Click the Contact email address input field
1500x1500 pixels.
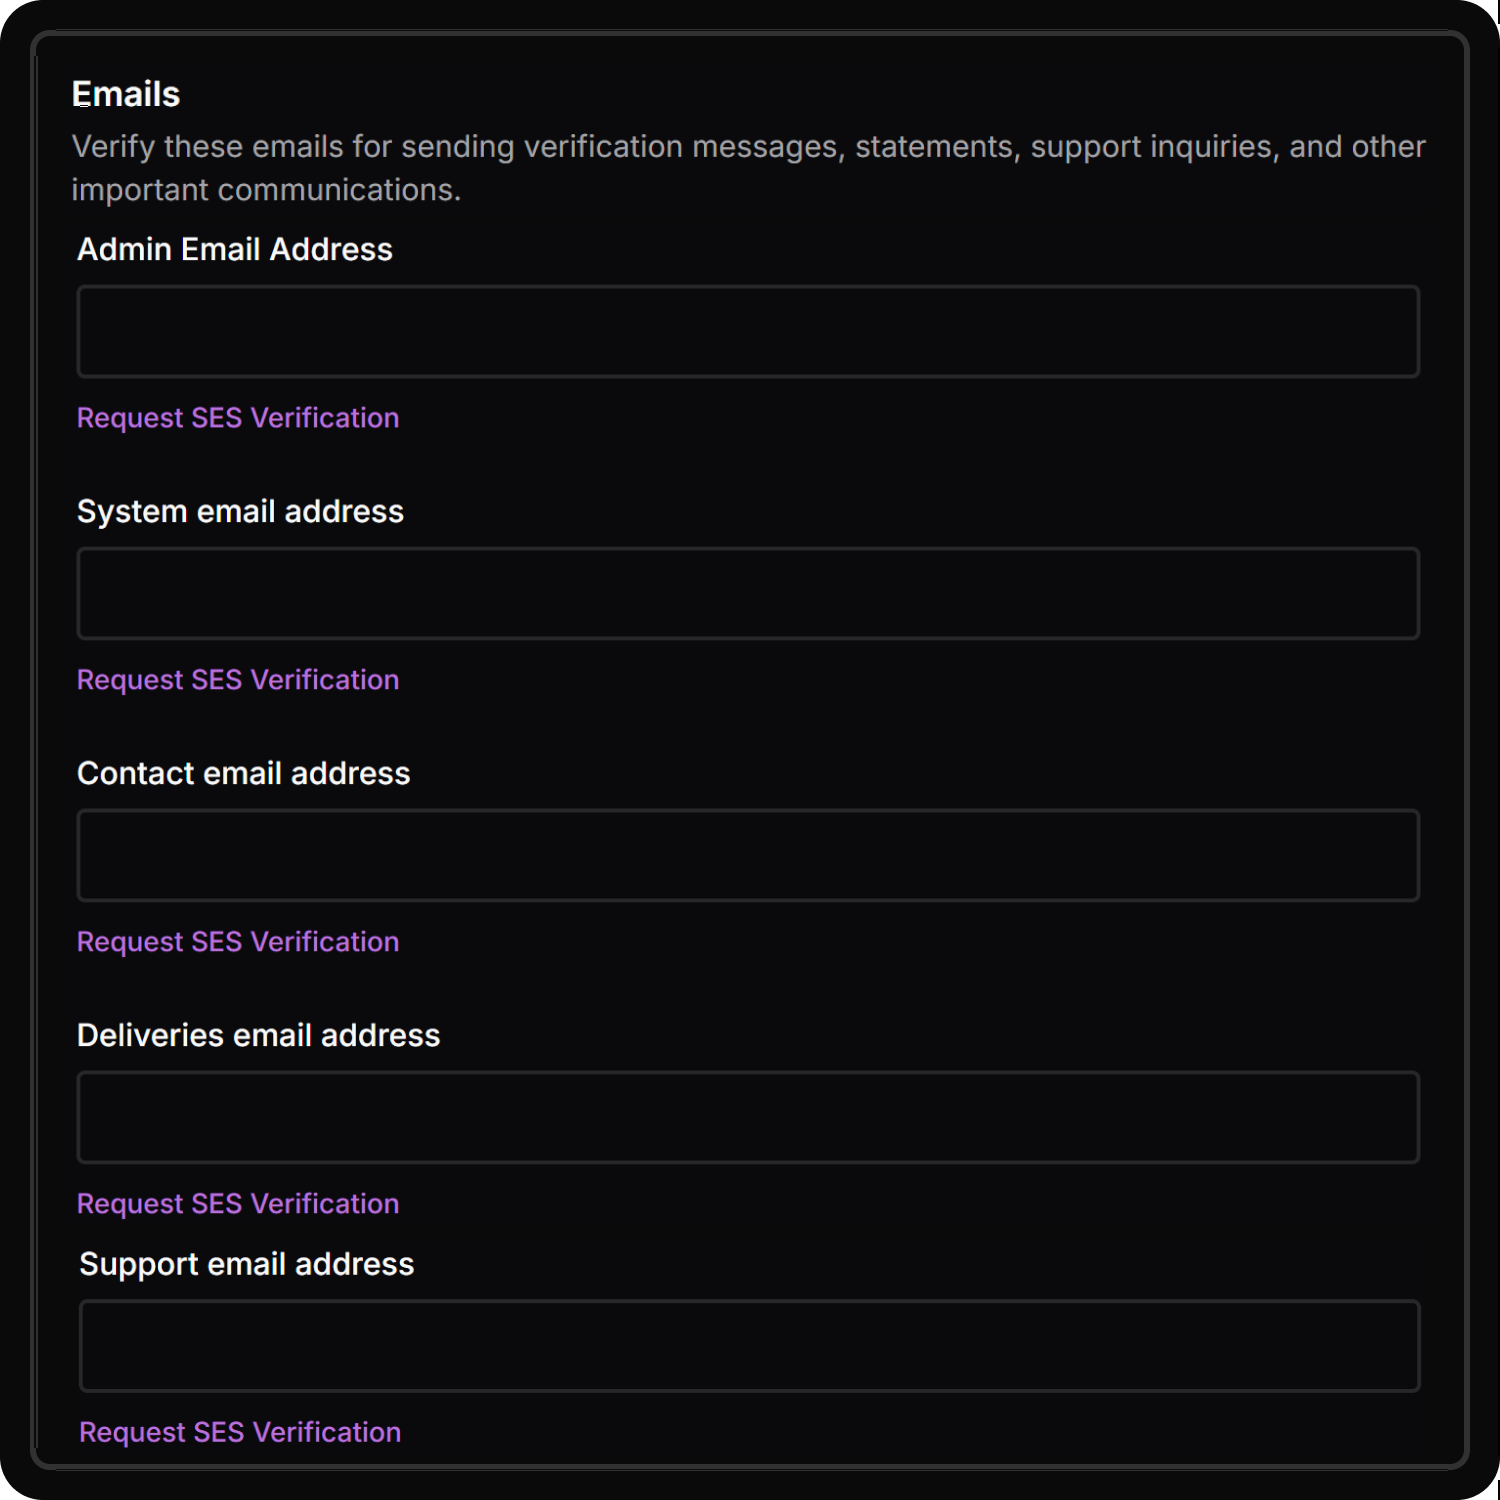[x=748, y=855]
